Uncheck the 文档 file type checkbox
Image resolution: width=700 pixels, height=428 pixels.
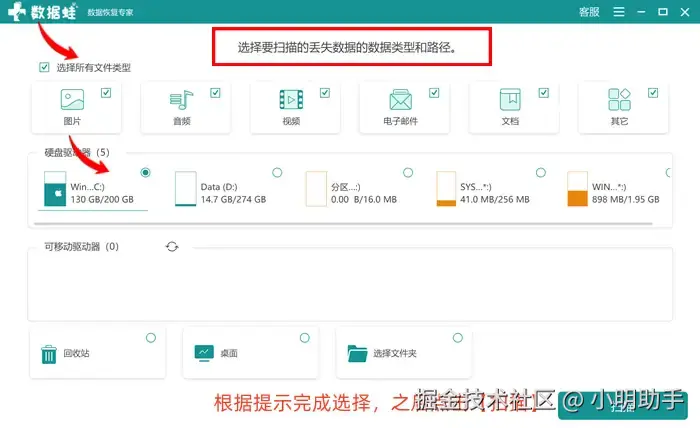click(543, 93)
